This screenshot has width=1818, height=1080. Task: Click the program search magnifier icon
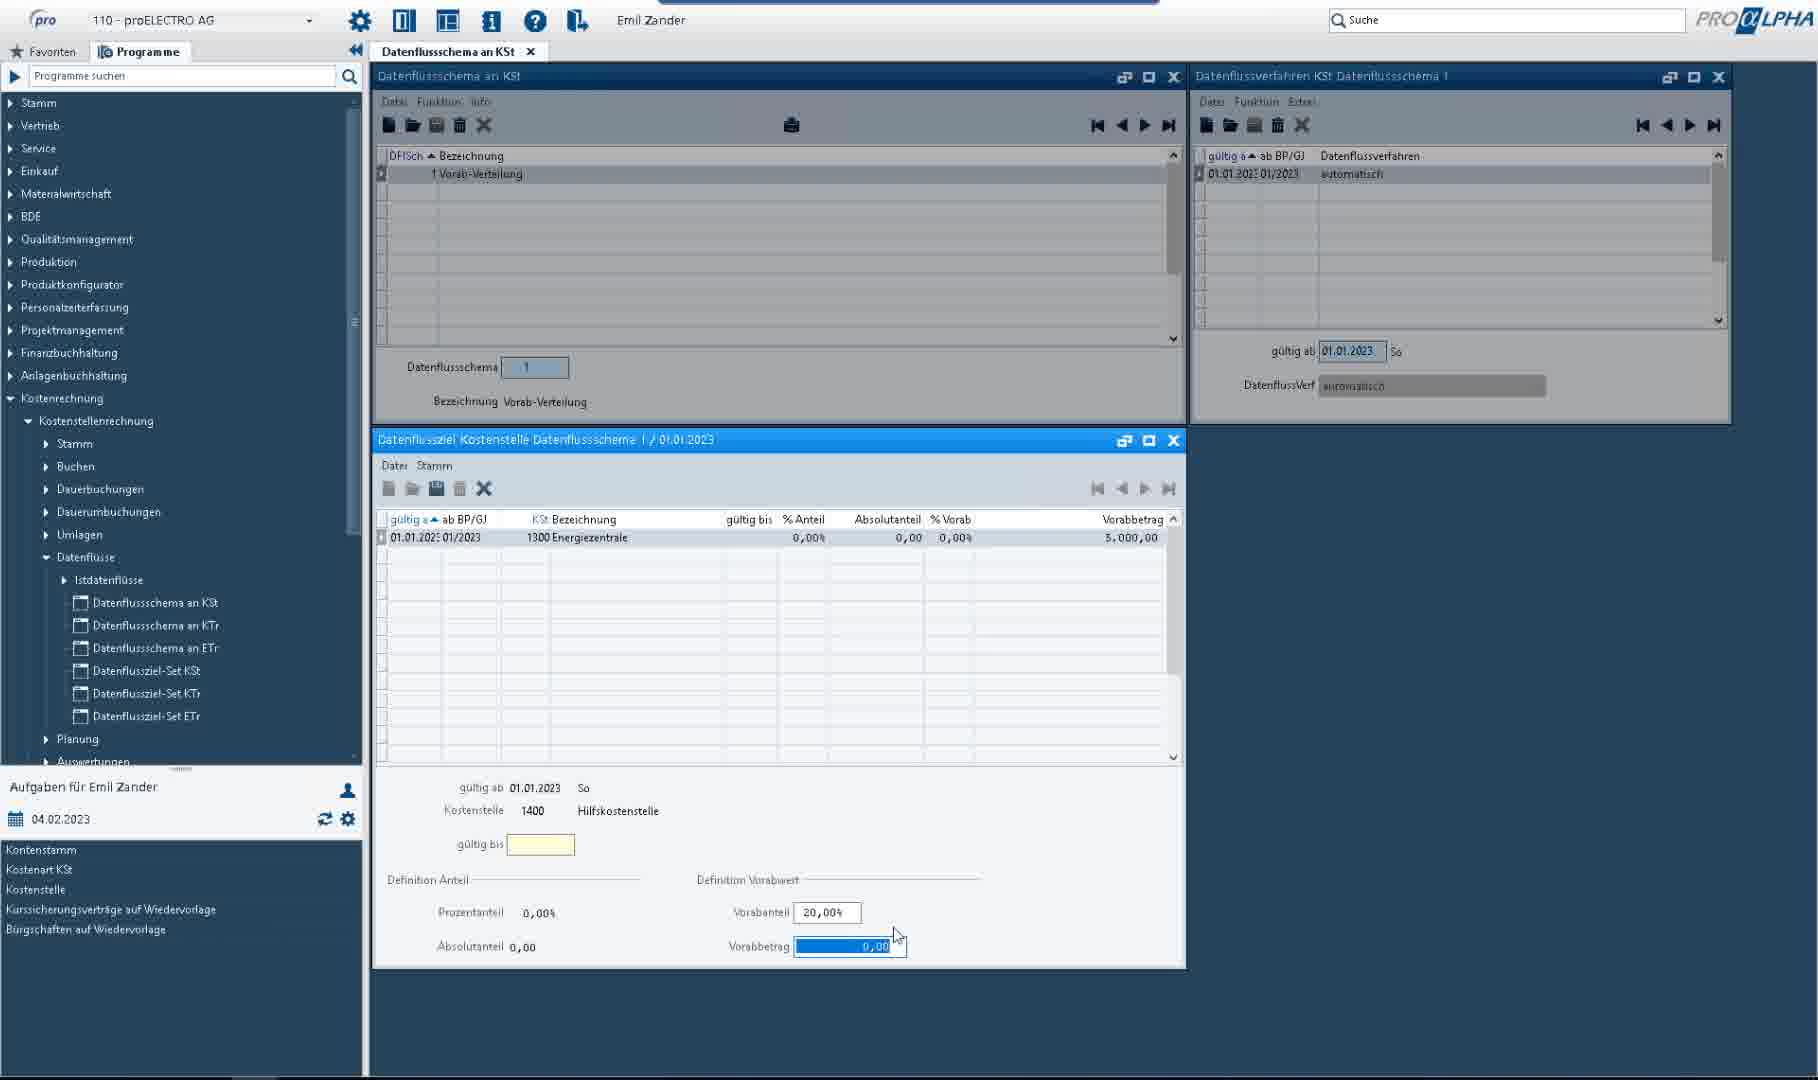(349, 76)
